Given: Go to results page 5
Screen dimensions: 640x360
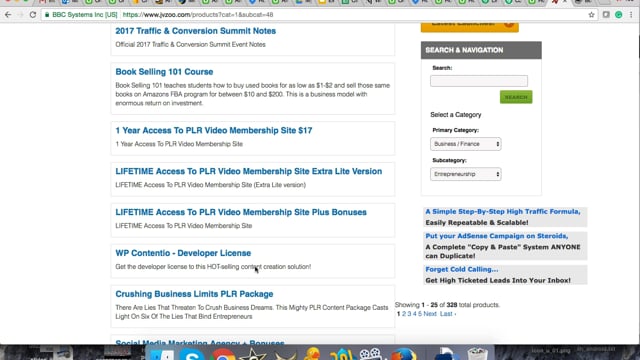Looking at the screenshot, I should pos(420,314).
